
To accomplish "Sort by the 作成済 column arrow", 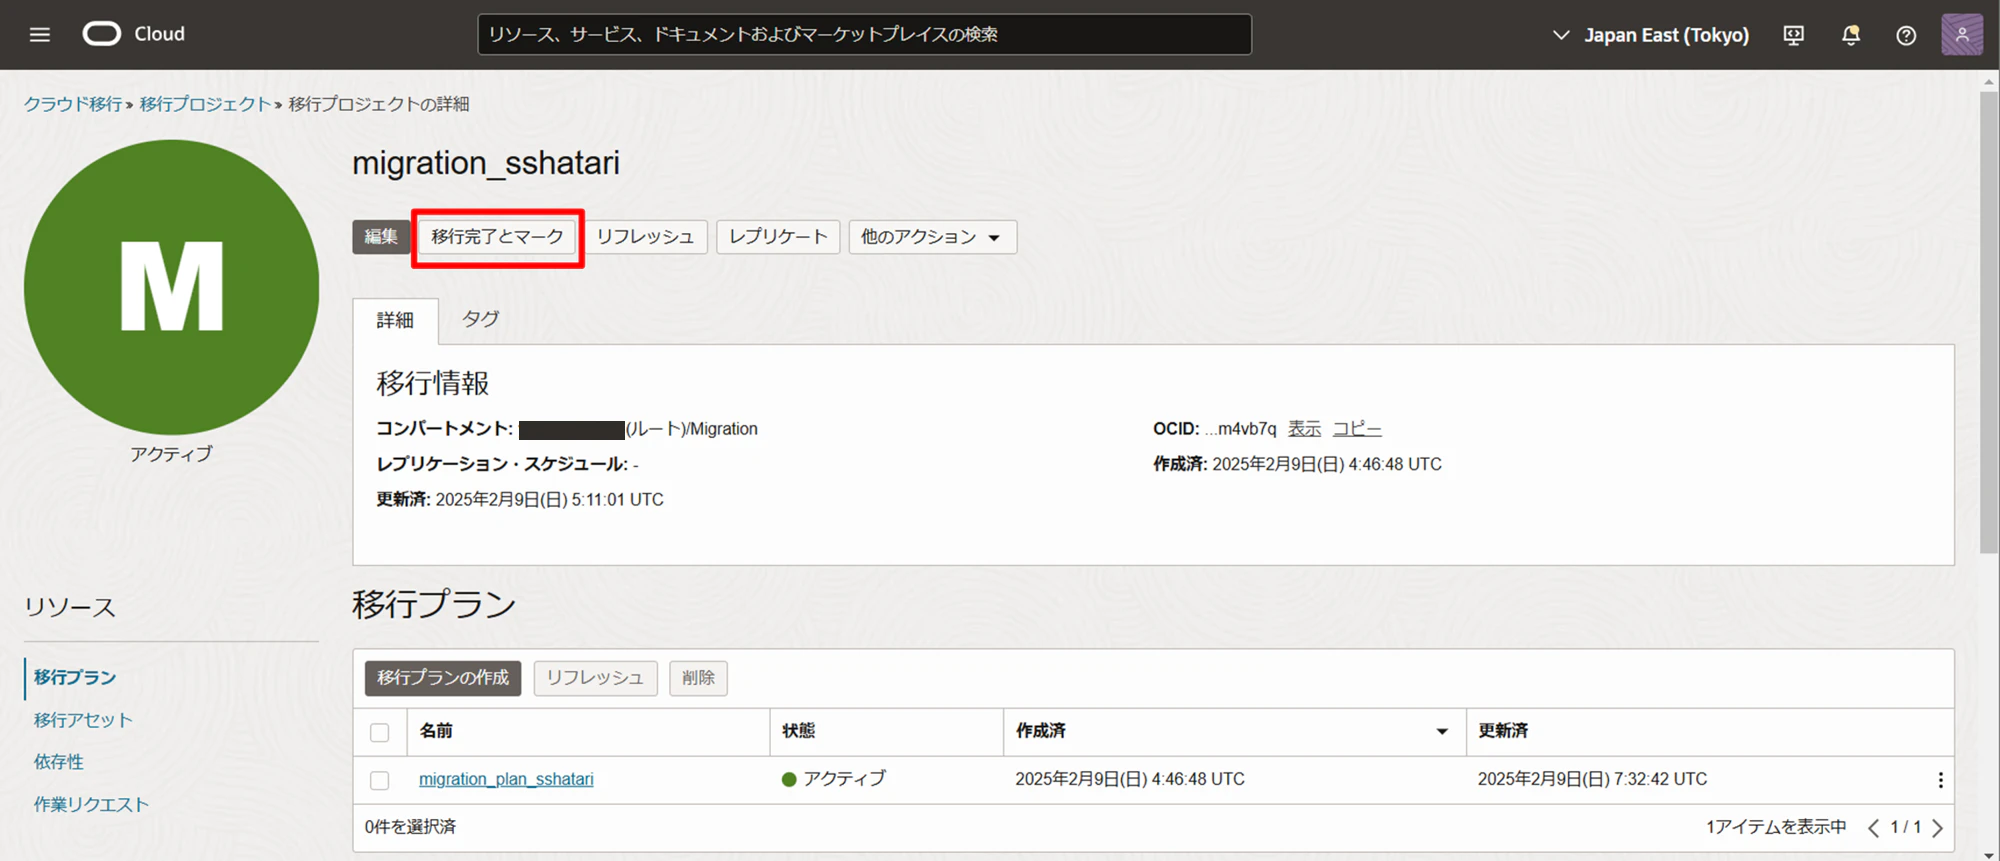I will pyautogui.click(x=1442, y=732).
